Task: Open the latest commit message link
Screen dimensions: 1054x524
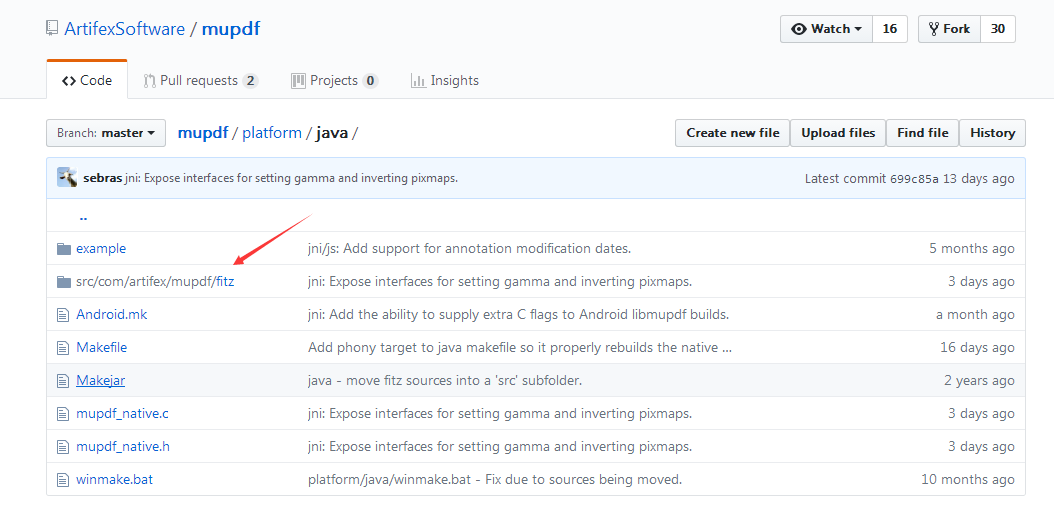Action: pyautogui.click(x=291, y=179)
